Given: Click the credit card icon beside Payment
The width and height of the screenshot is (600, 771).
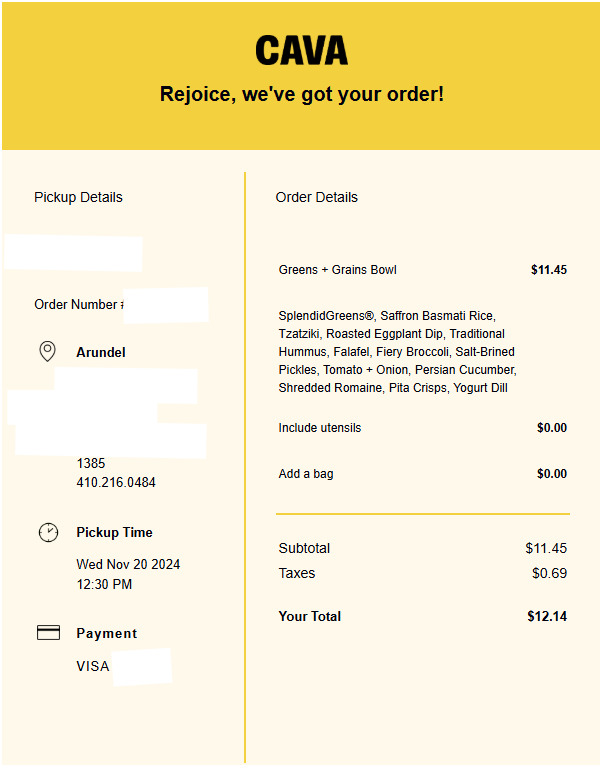Looking at the screenshot, I should coord(48,633).
